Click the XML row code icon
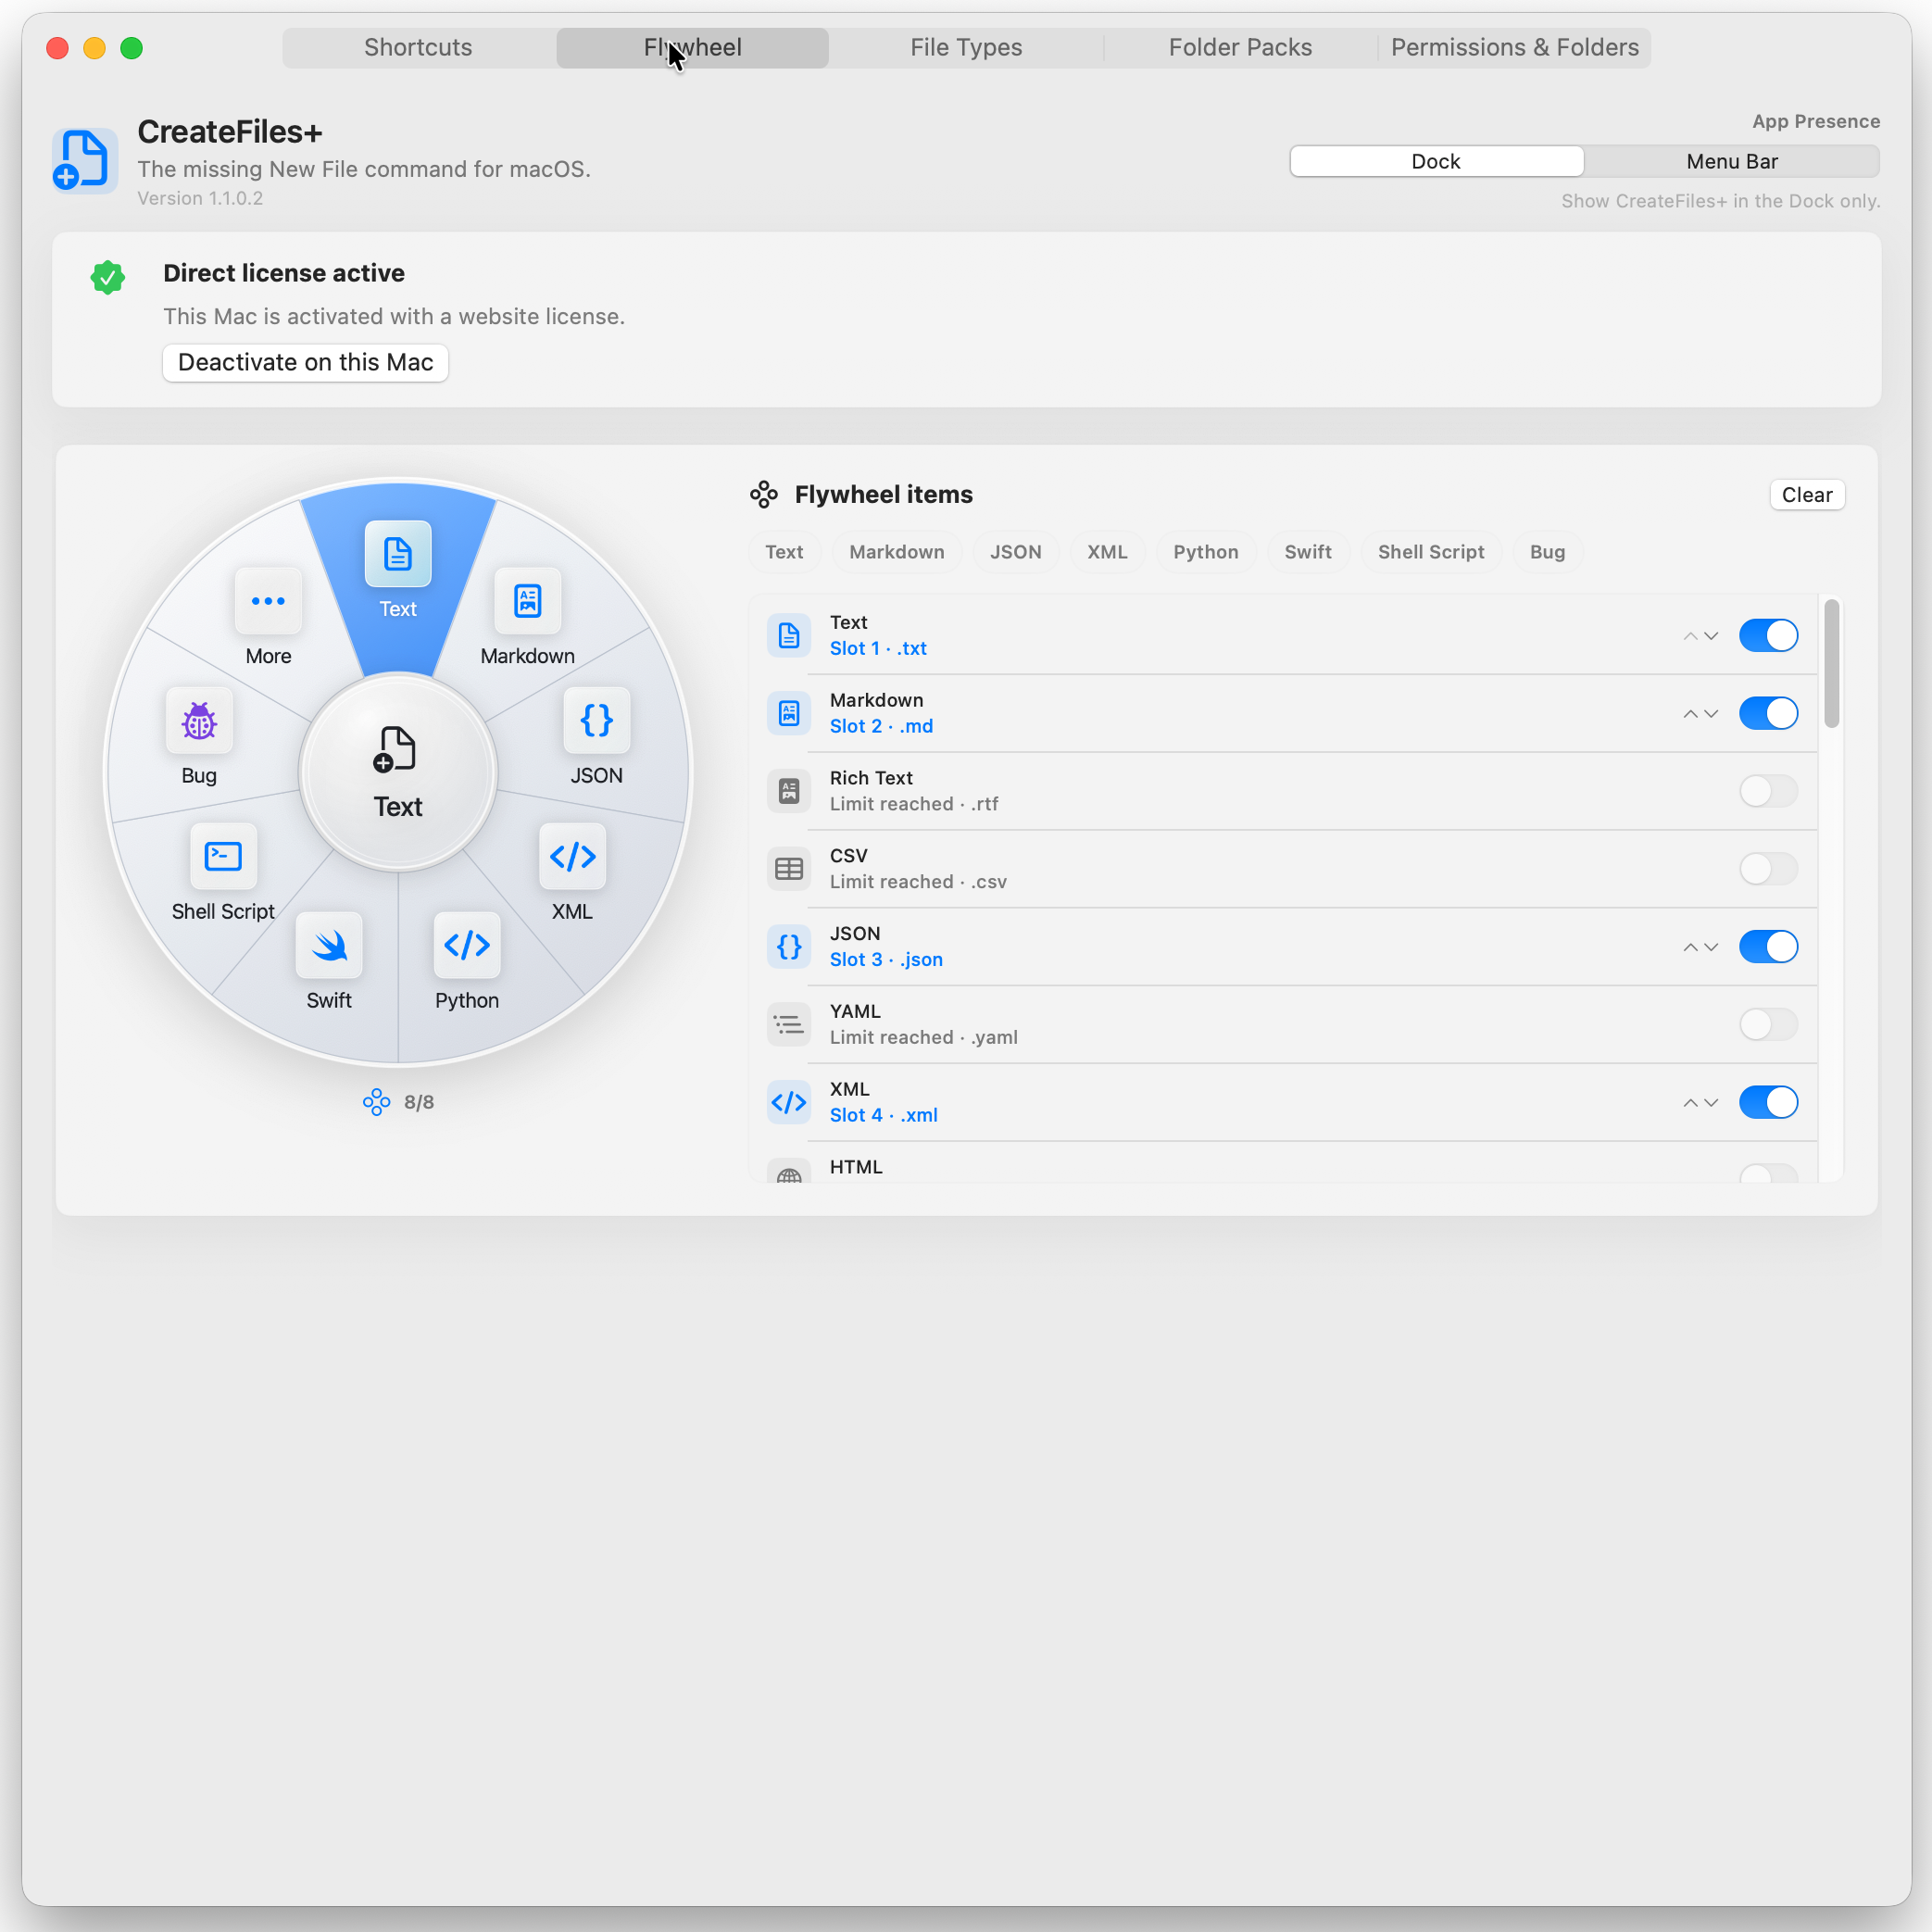Screen dimensions: 1932x1932 (x=789, y=1102)
